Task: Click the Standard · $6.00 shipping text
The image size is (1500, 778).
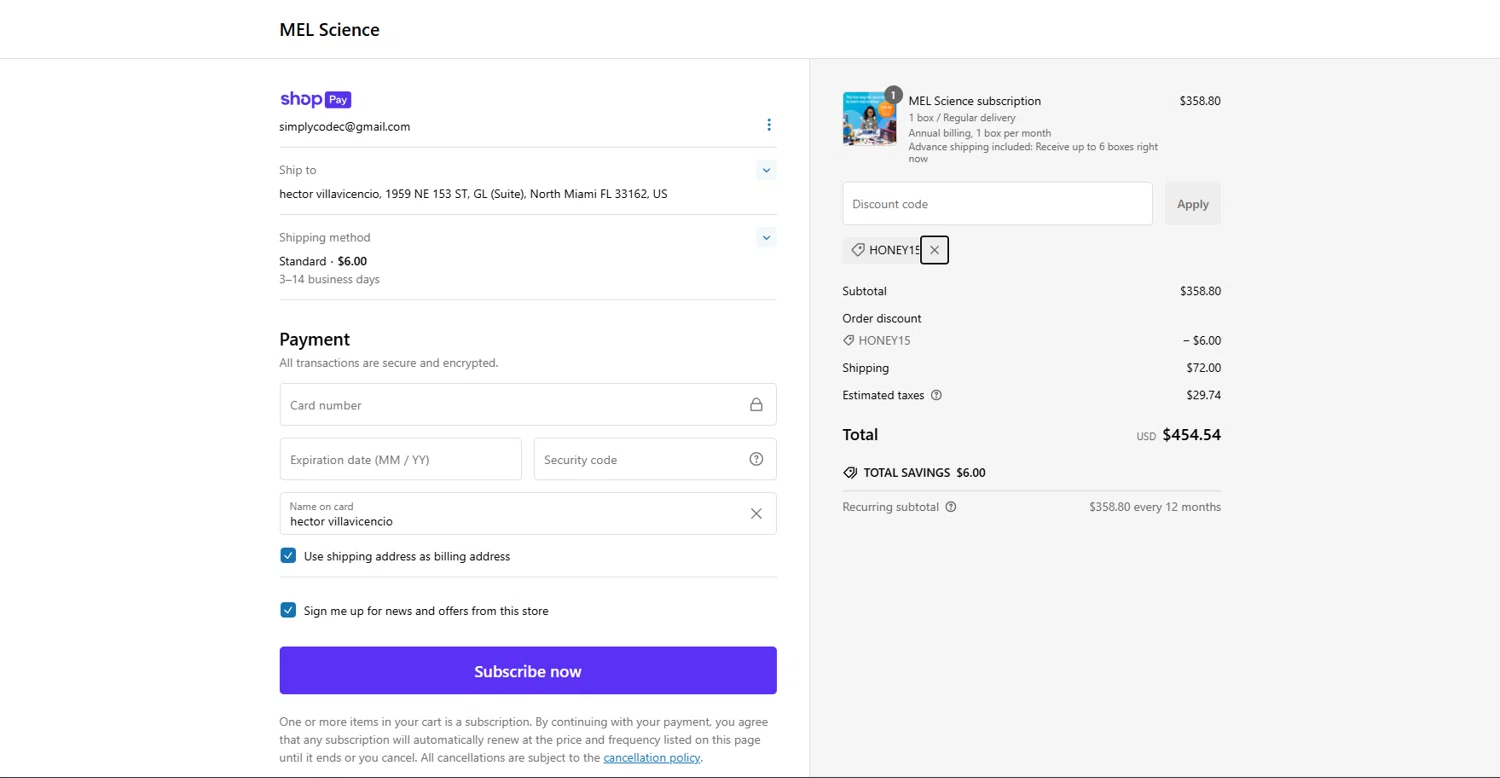Action: coord(323,261)
